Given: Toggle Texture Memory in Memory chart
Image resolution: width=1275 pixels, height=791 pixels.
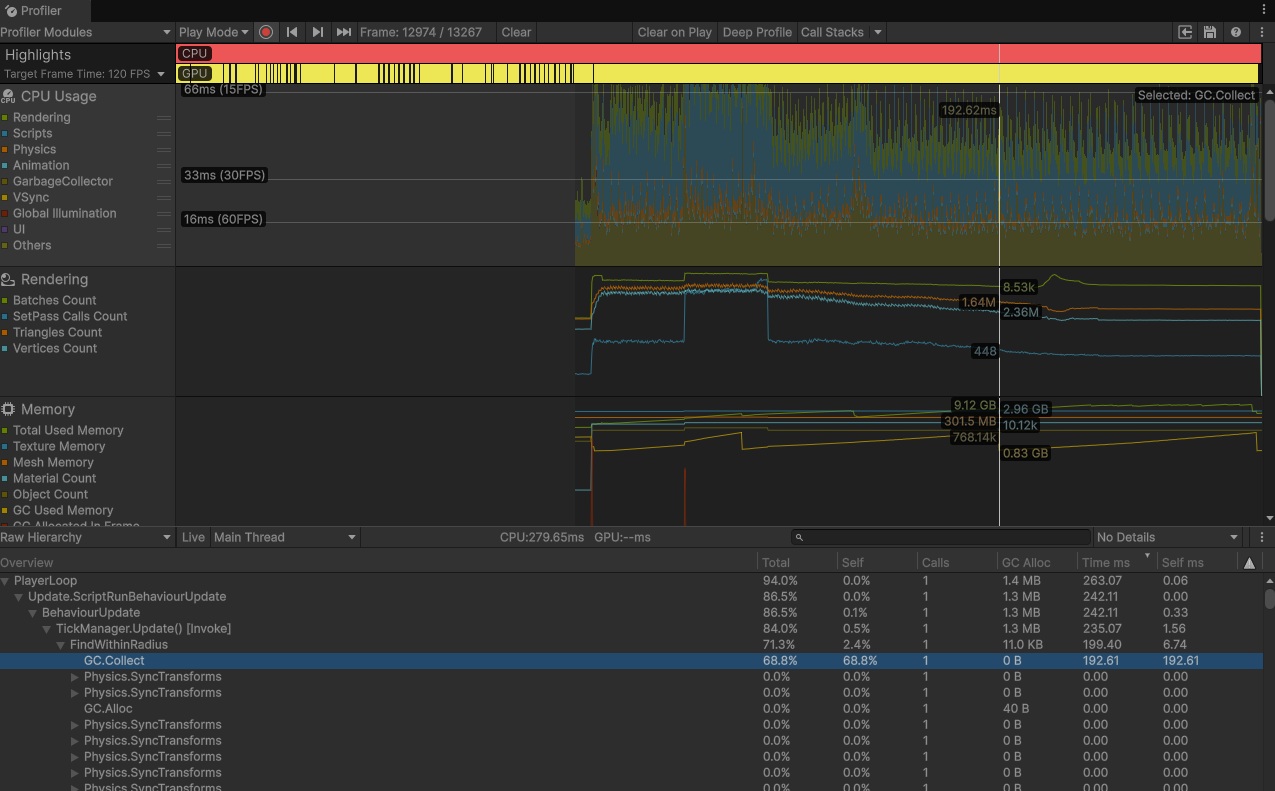Looking at the screenshot, I should (5, 446).
